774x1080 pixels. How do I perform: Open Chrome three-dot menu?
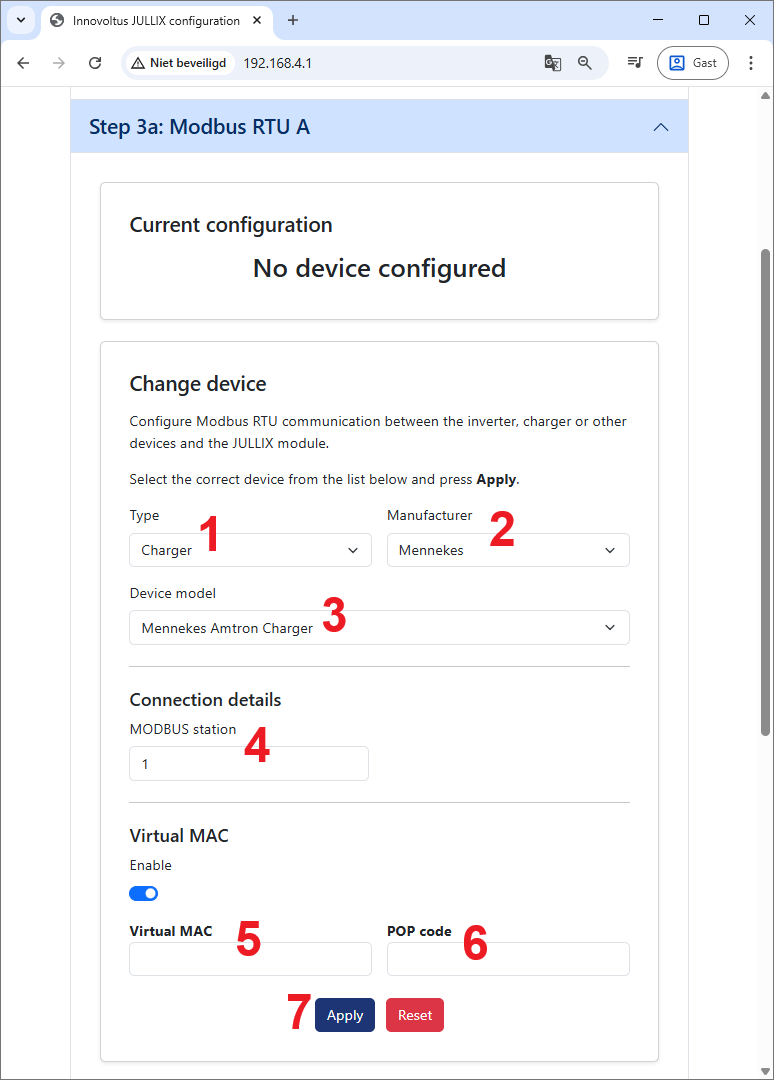(751, 63)
